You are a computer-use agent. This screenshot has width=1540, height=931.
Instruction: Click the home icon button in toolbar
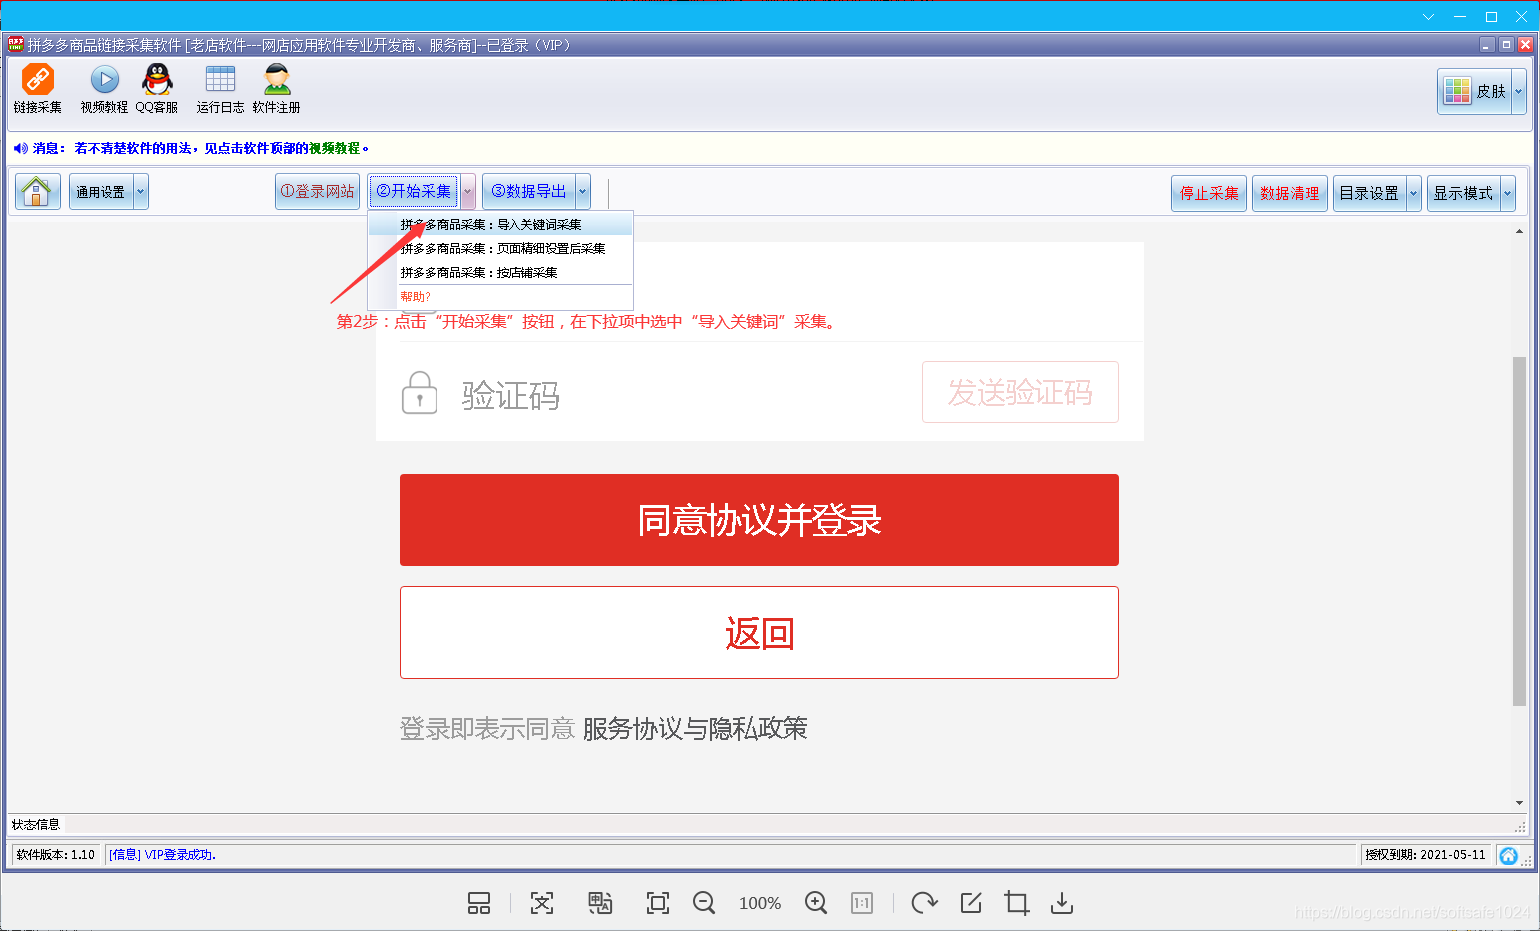point(37,191)
